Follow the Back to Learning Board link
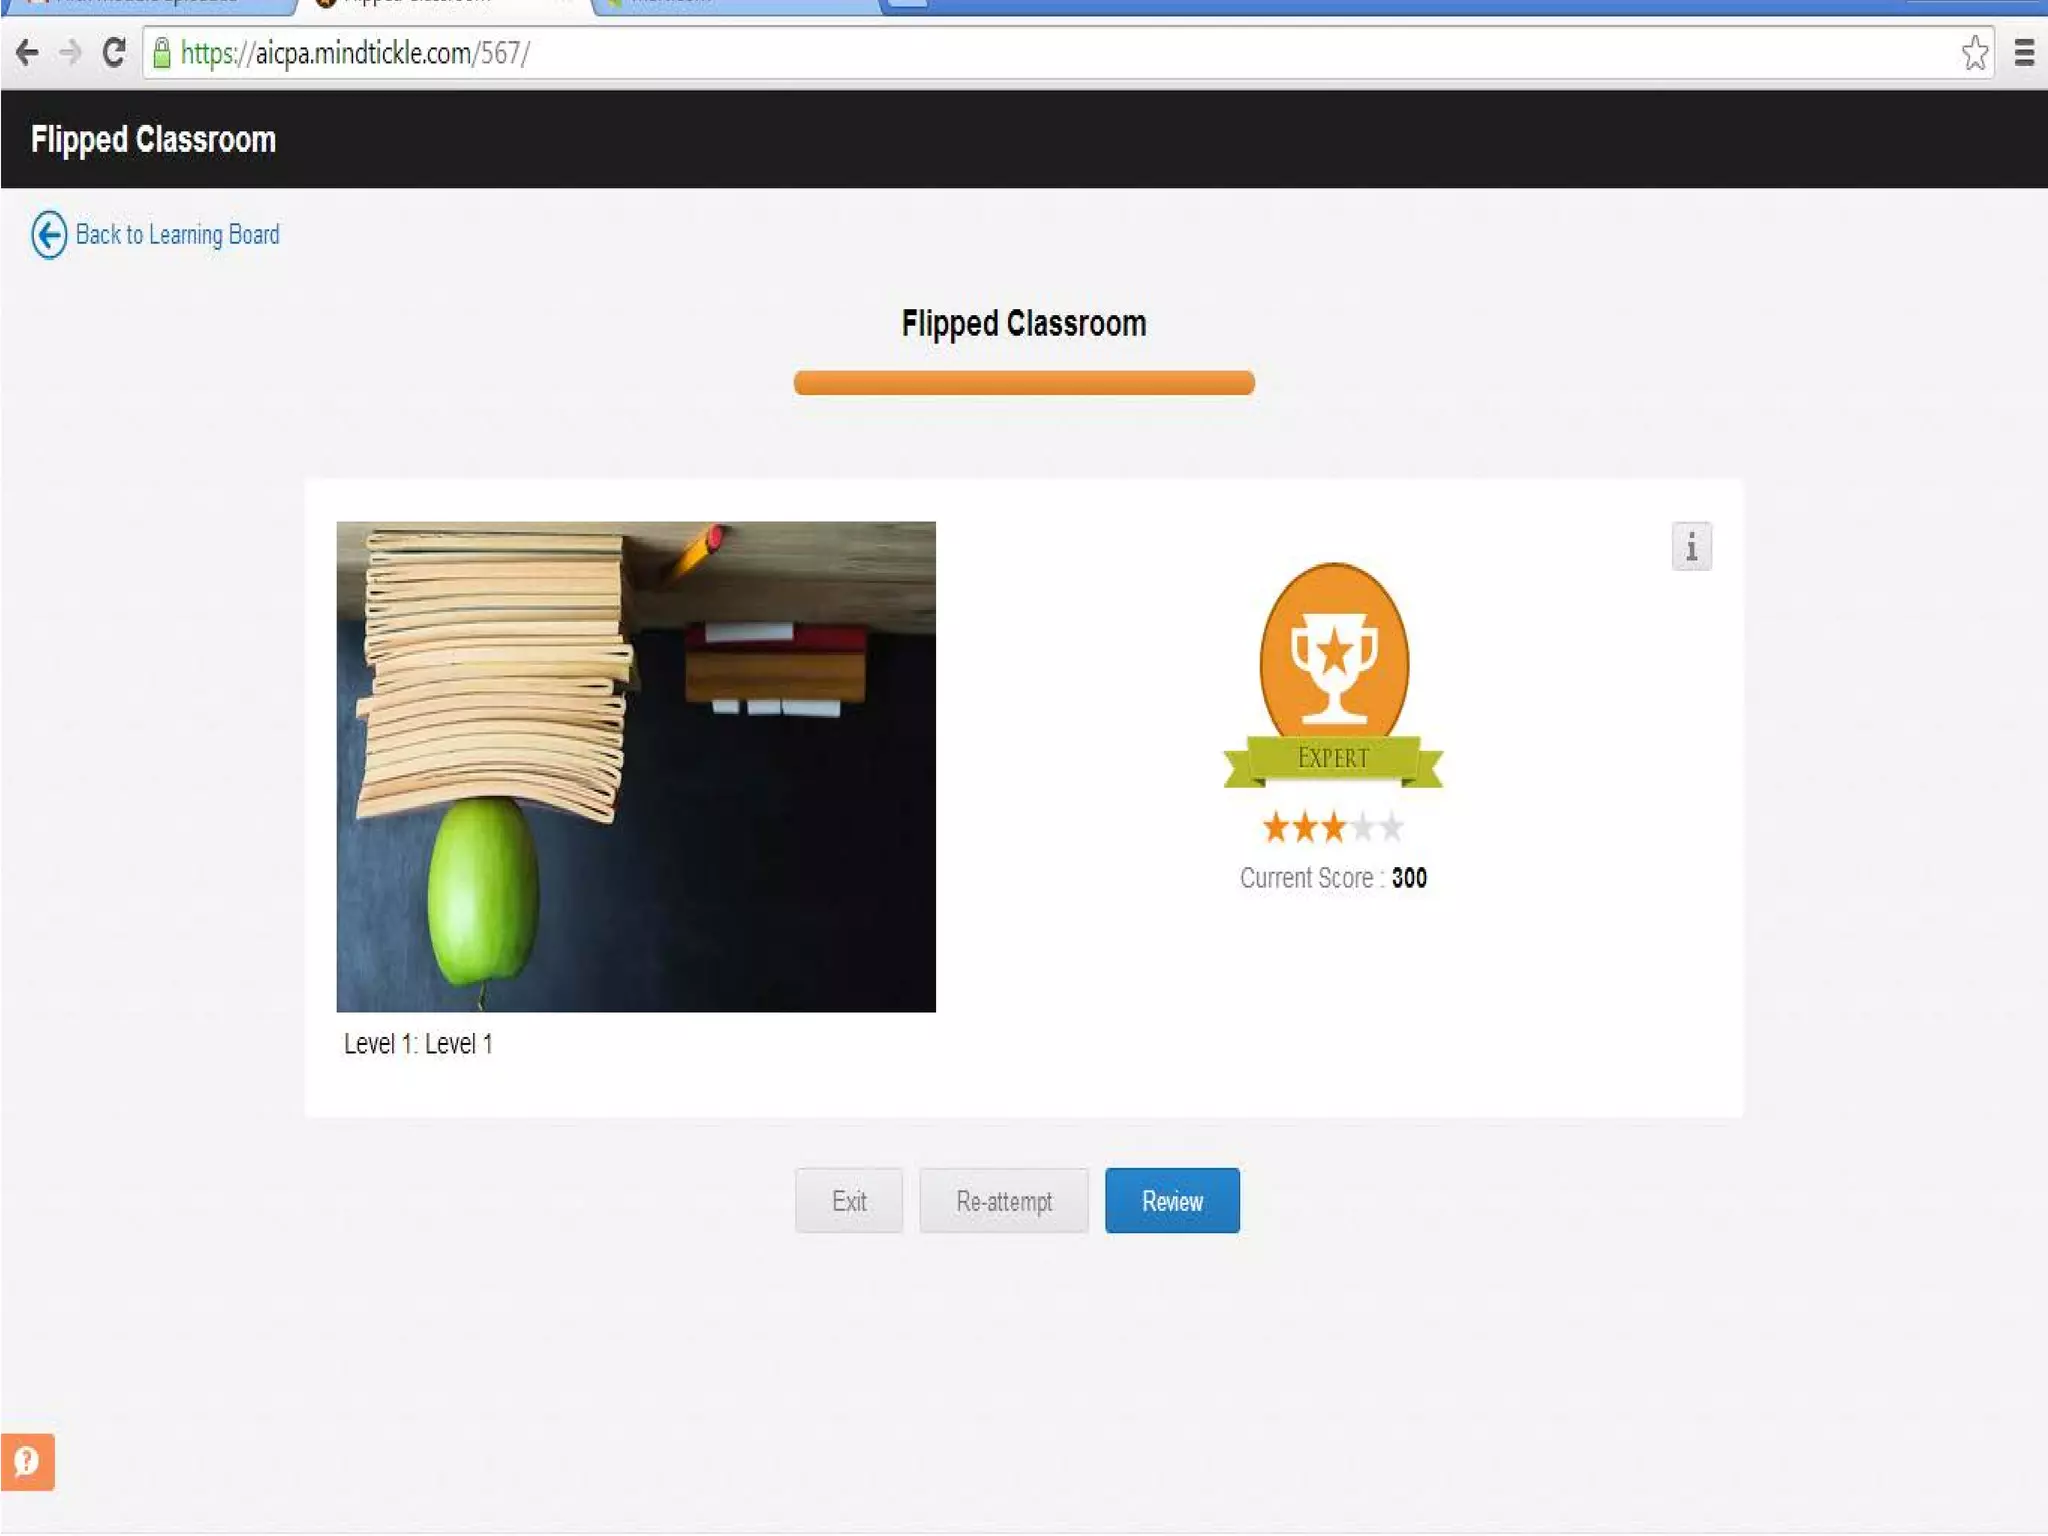2048x1536 pixels. (177, 235)
